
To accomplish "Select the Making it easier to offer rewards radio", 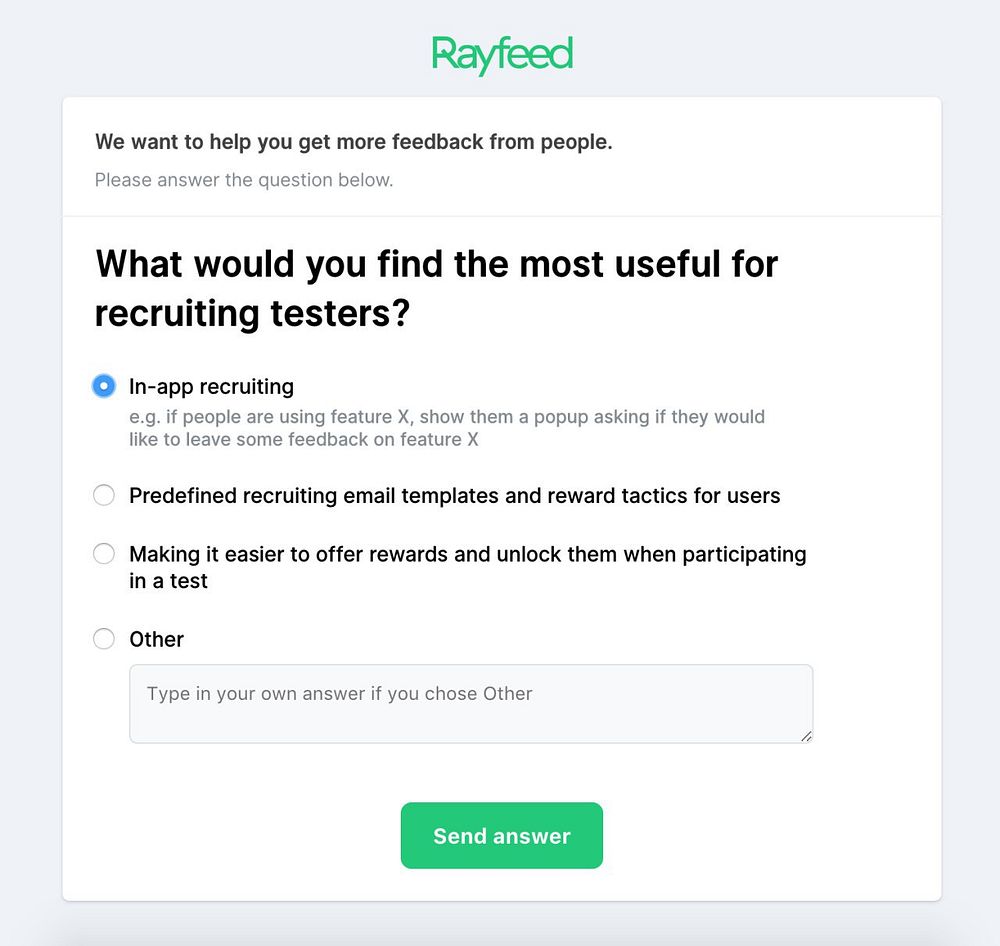I will [x=104, y=554].
